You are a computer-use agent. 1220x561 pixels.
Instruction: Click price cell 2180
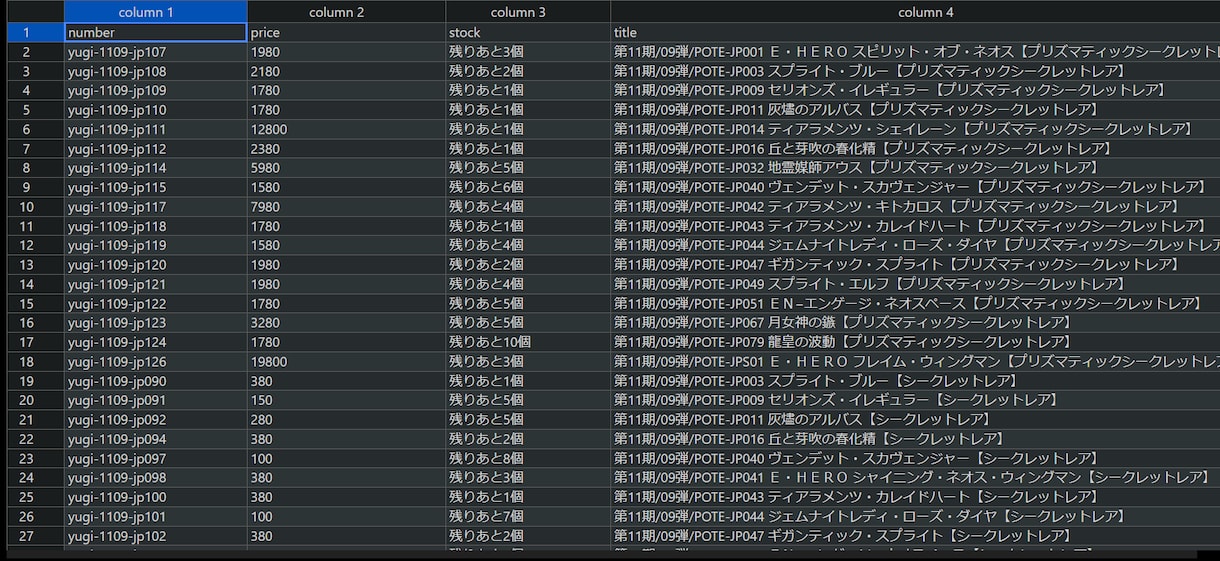[x=346, y=71]
